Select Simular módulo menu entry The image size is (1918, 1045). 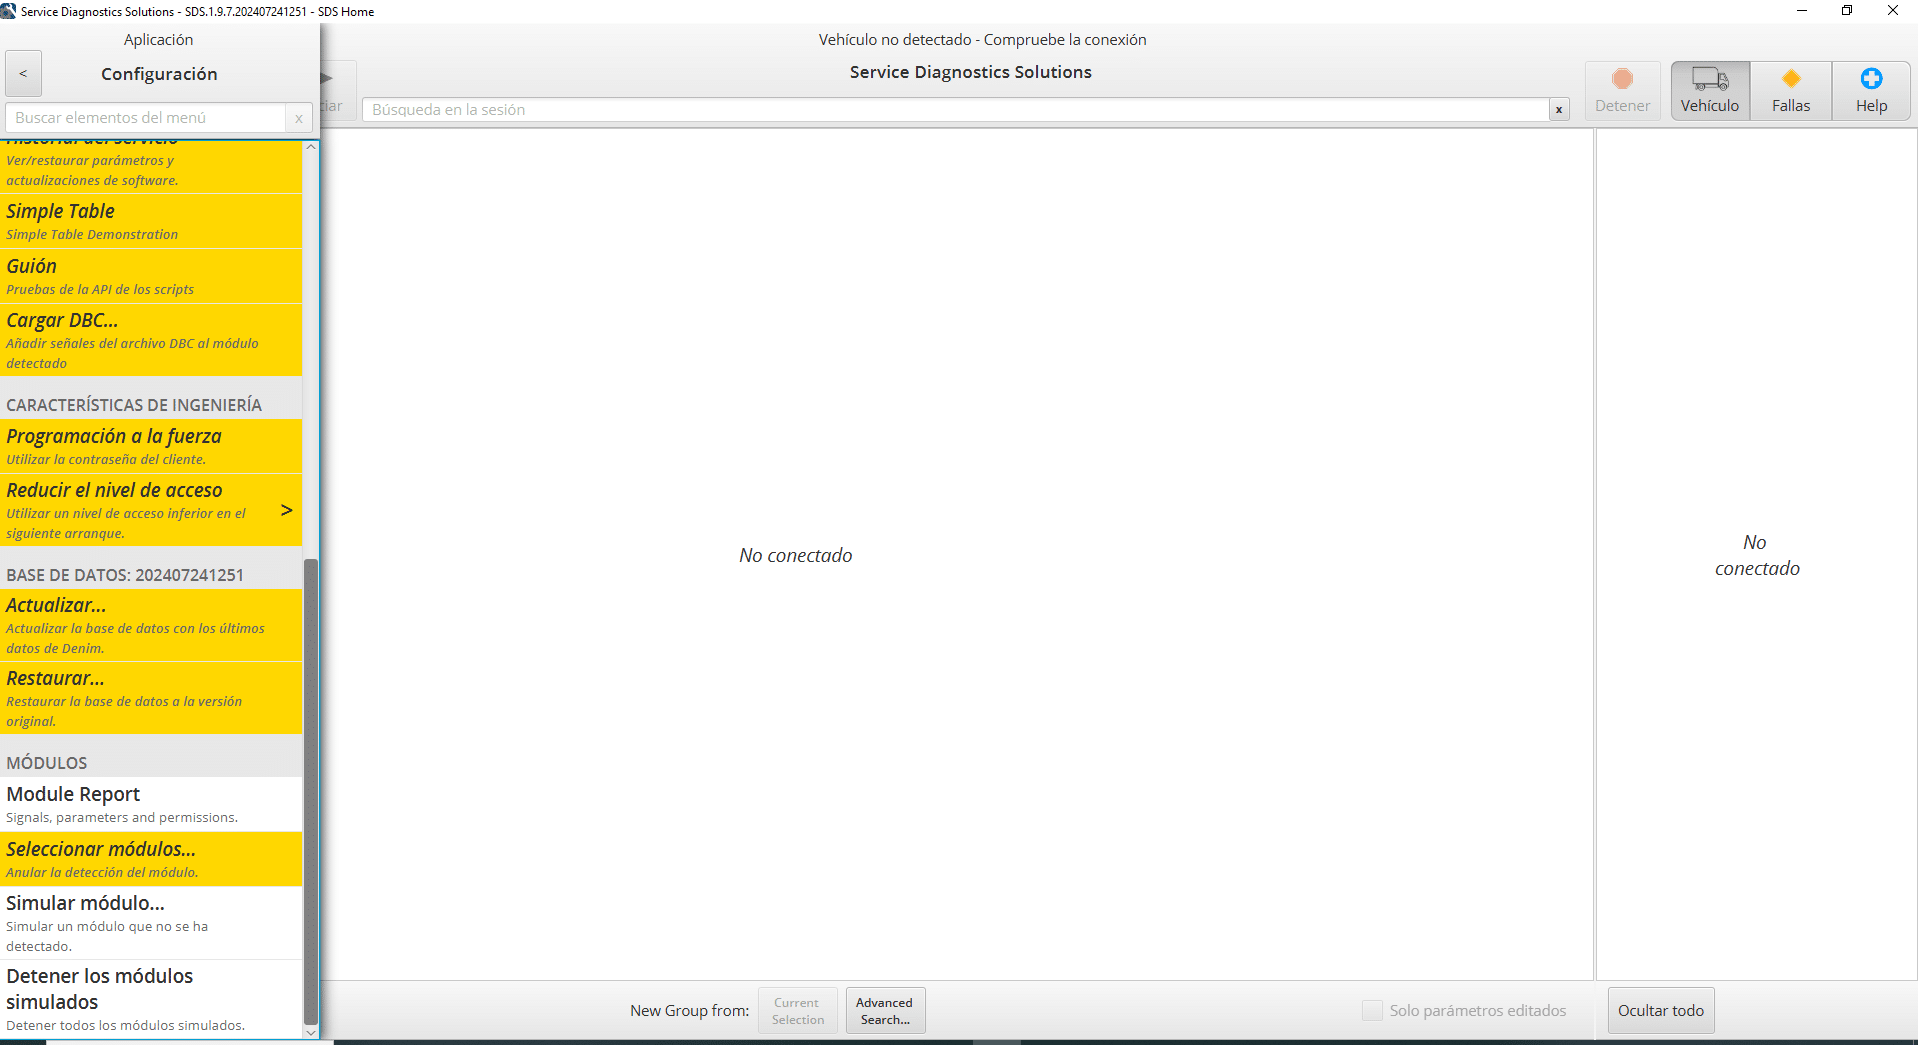[150, 922]
